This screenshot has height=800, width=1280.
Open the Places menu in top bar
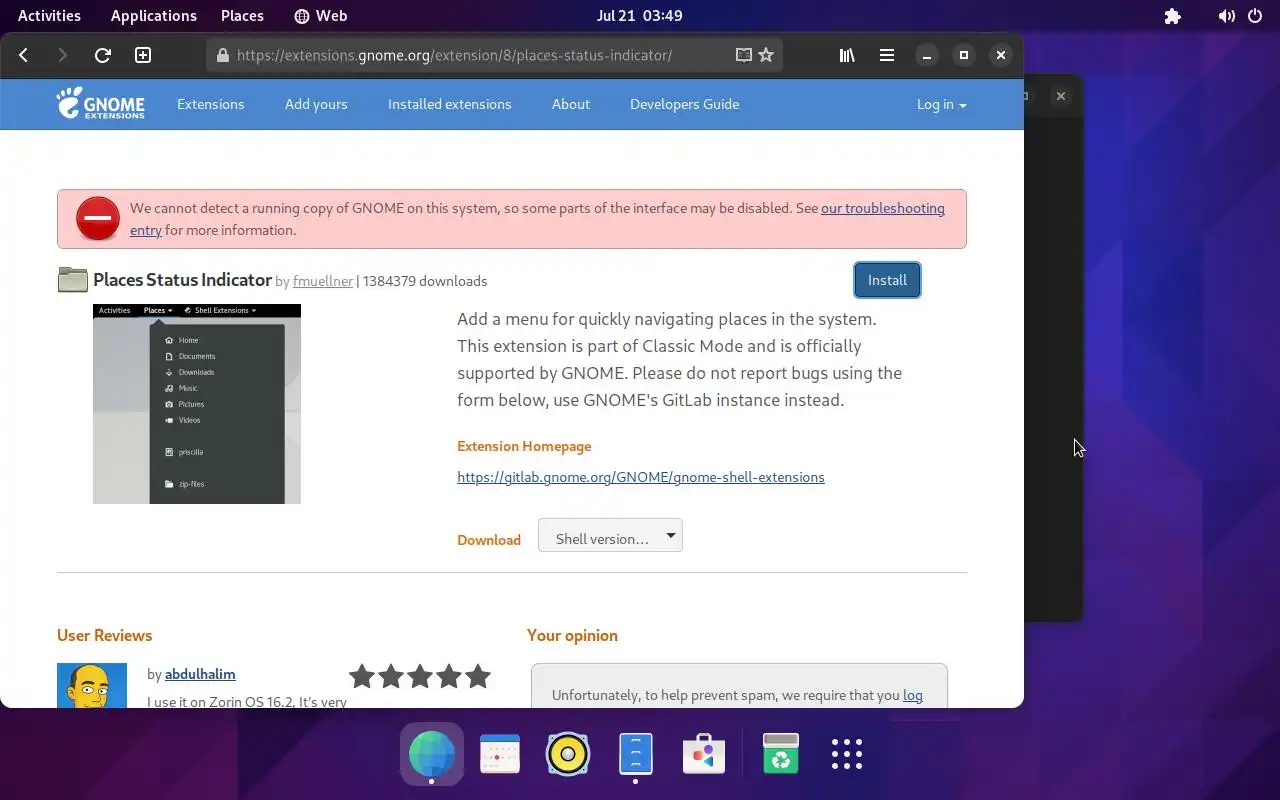coord(242,16)
